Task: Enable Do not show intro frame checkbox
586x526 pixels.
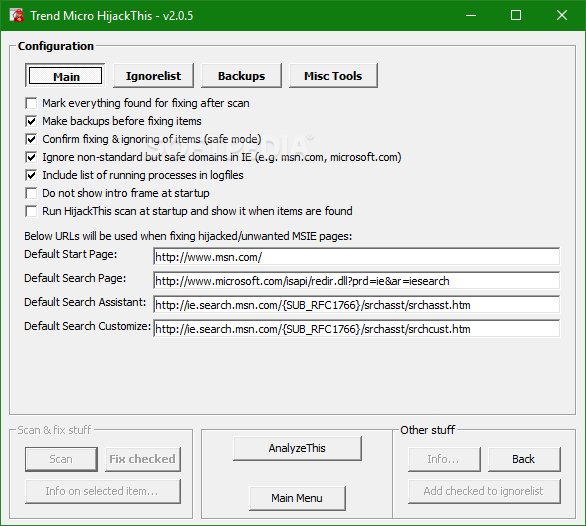Action: [31, 193]
